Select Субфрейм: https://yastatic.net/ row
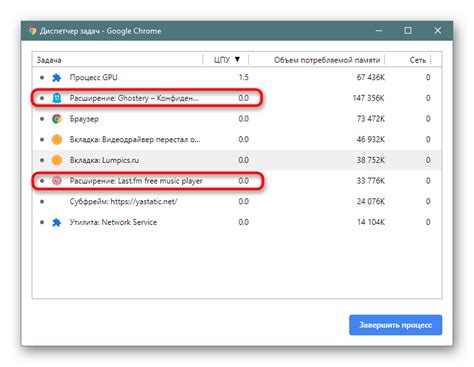Screen dimensions: 474x367 point(237,201)
